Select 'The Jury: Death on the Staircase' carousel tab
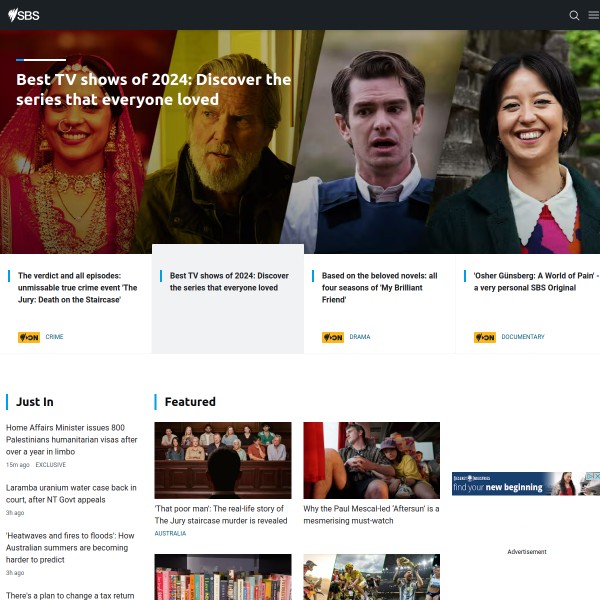The height and width of the screenshot is (600, 600). [76, 288]
